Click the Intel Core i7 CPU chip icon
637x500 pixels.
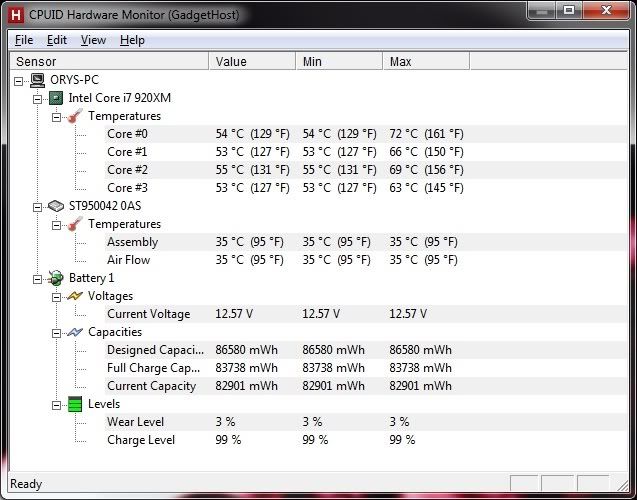click(x=56, y=98)
